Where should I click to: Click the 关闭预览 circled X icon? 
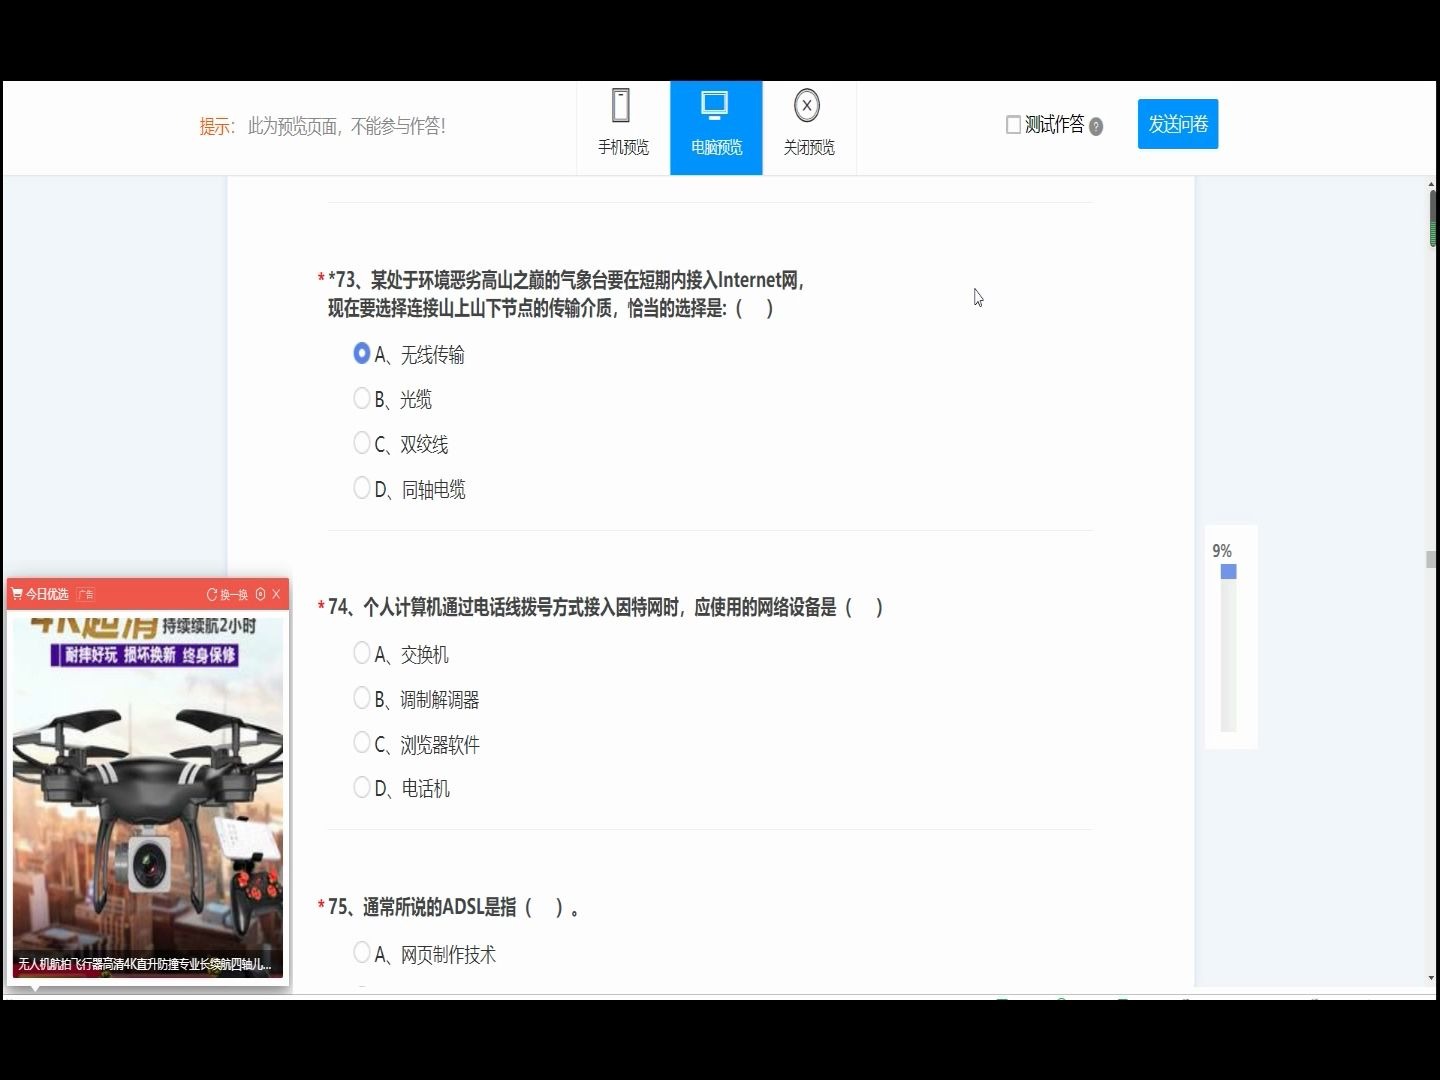tap(807, 105)
